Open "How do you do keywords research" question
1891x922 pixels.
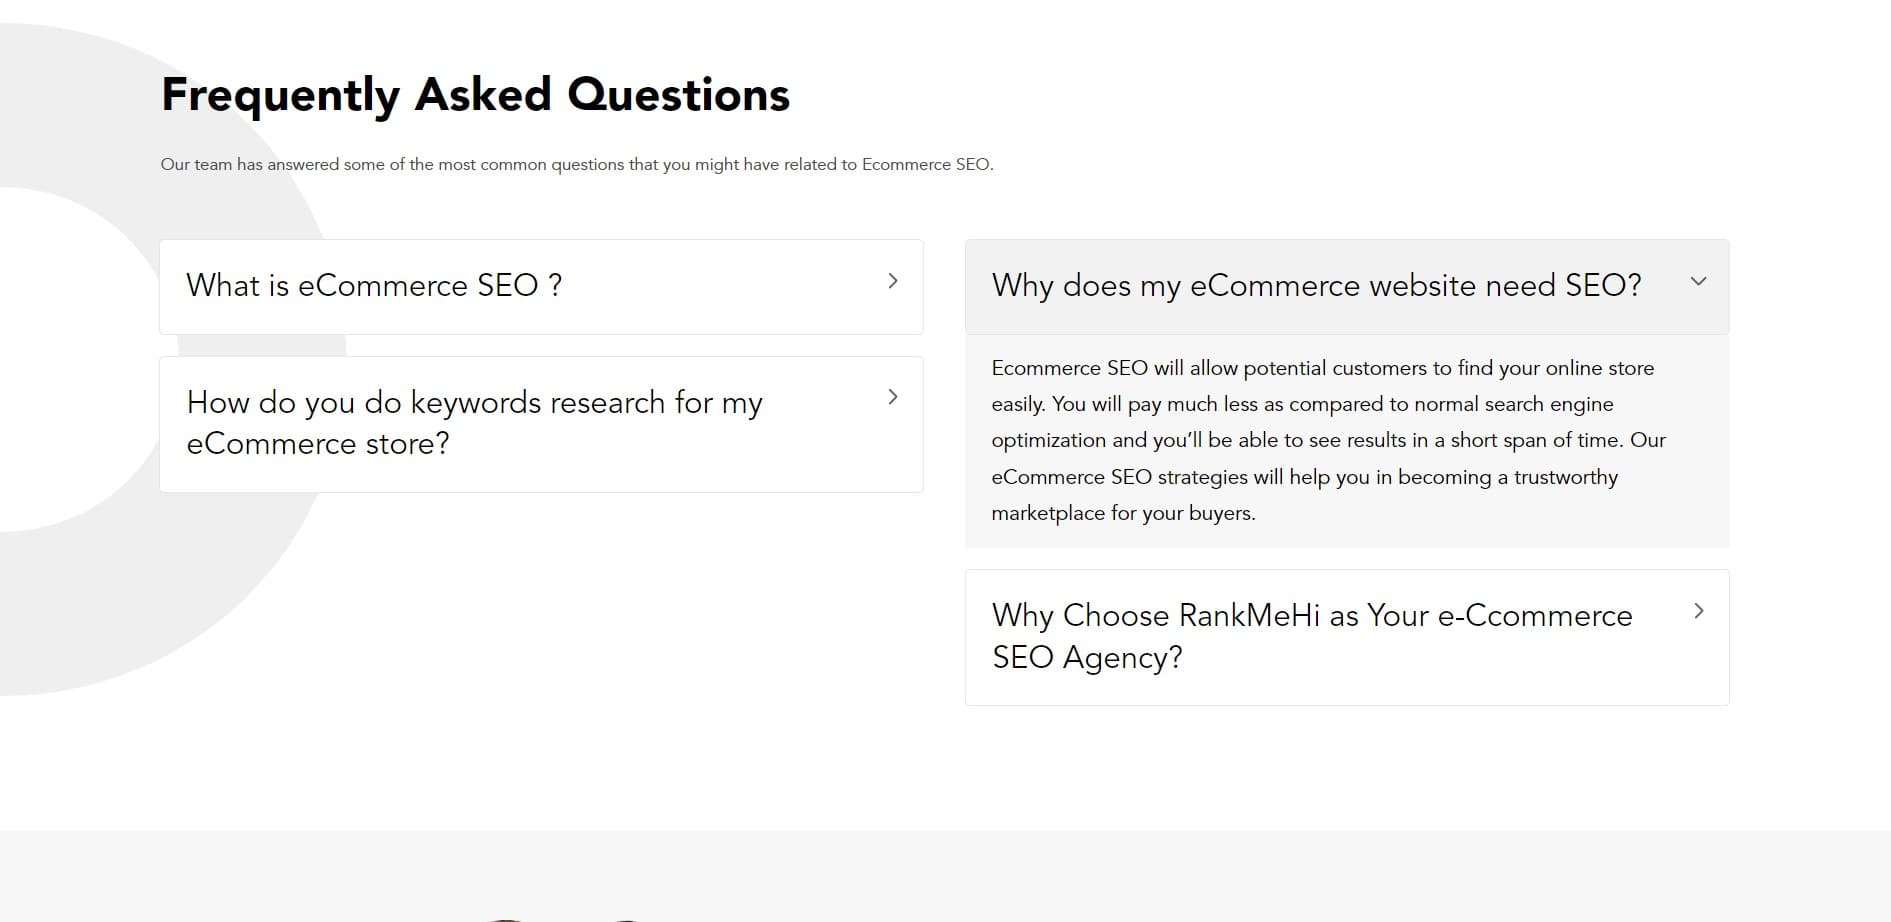point(541,424)
